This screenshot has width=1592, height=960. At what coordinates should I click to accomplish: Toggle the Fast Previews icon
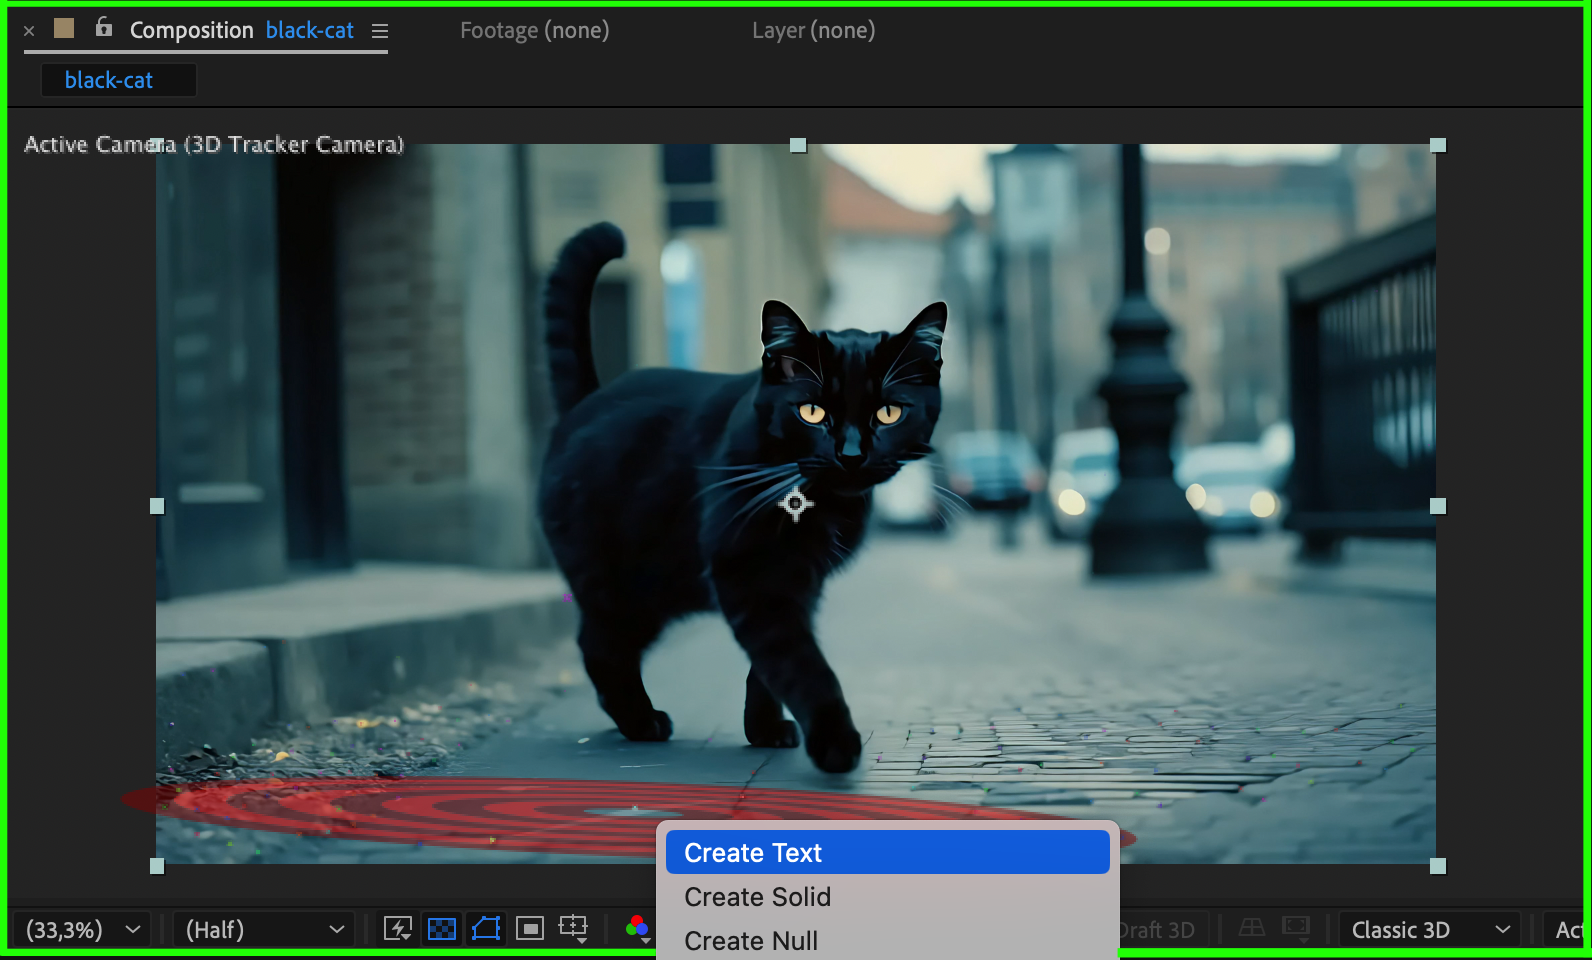[x=398, y=929]
